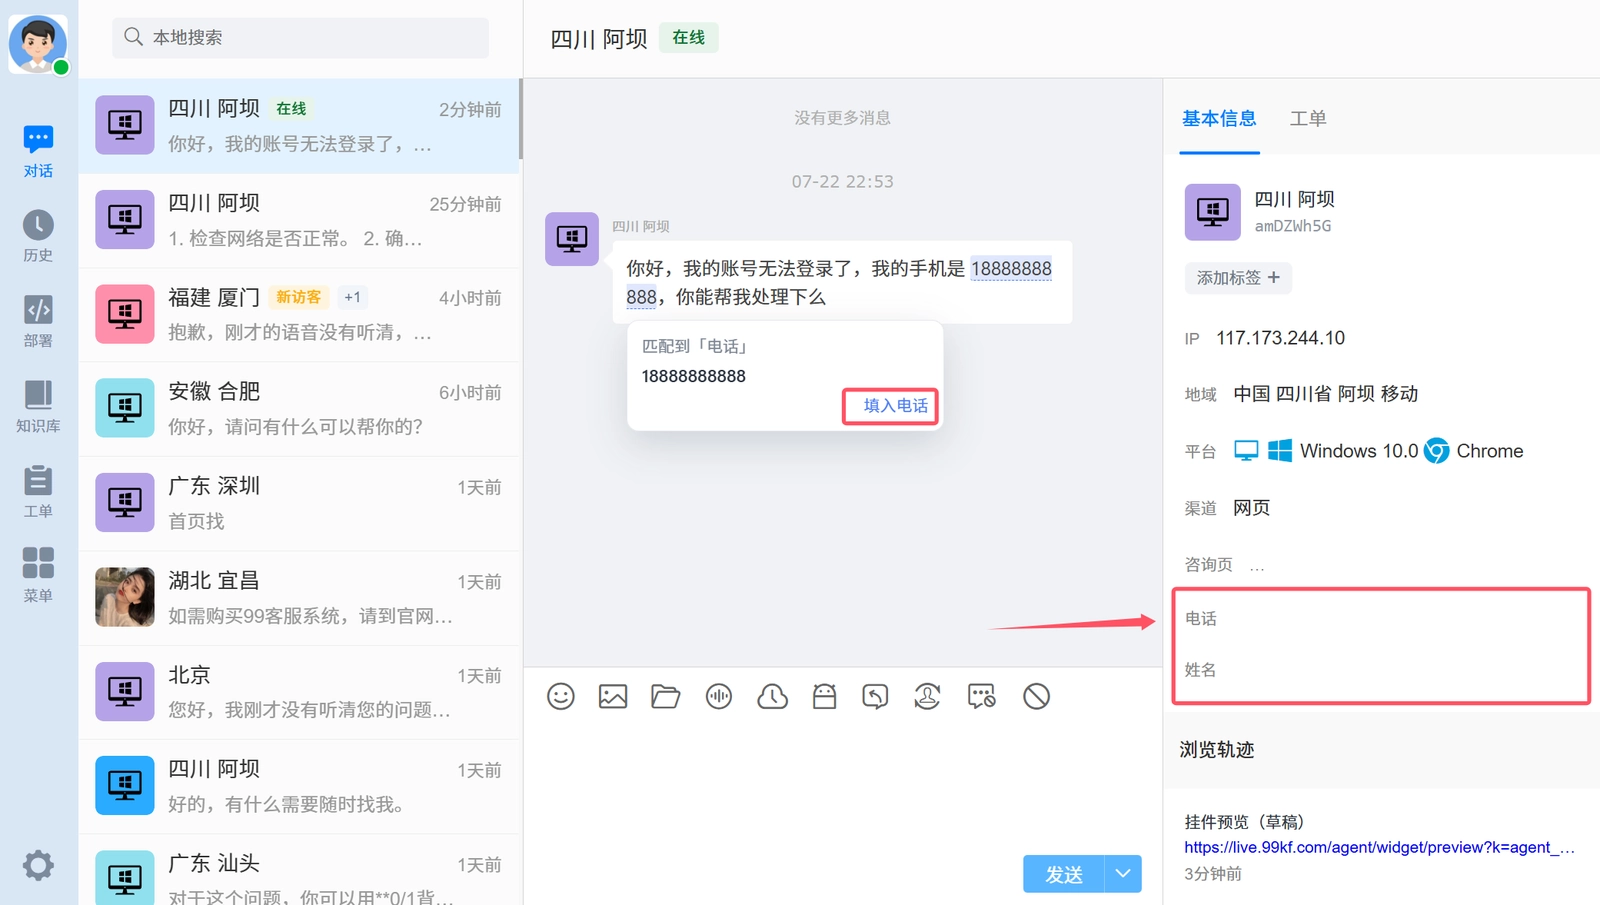Click the storefront icon in message toolbar
The height and width of the screenshot is (905, 1600).
tap(824, 696)
